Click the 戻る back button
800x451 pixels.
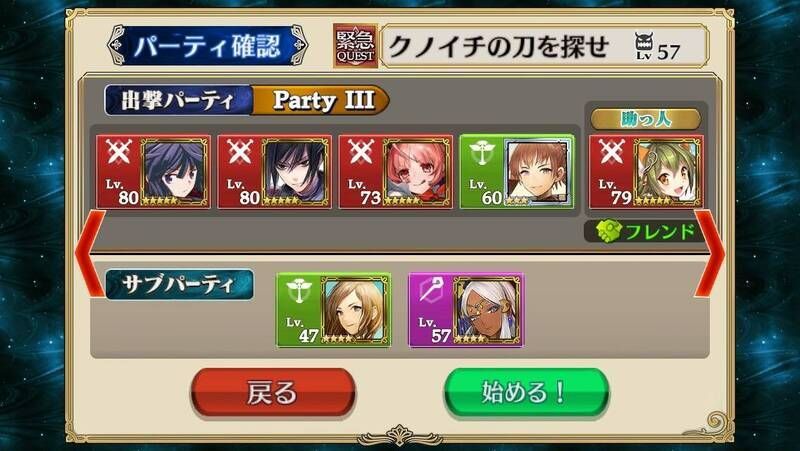coord(273,393)
